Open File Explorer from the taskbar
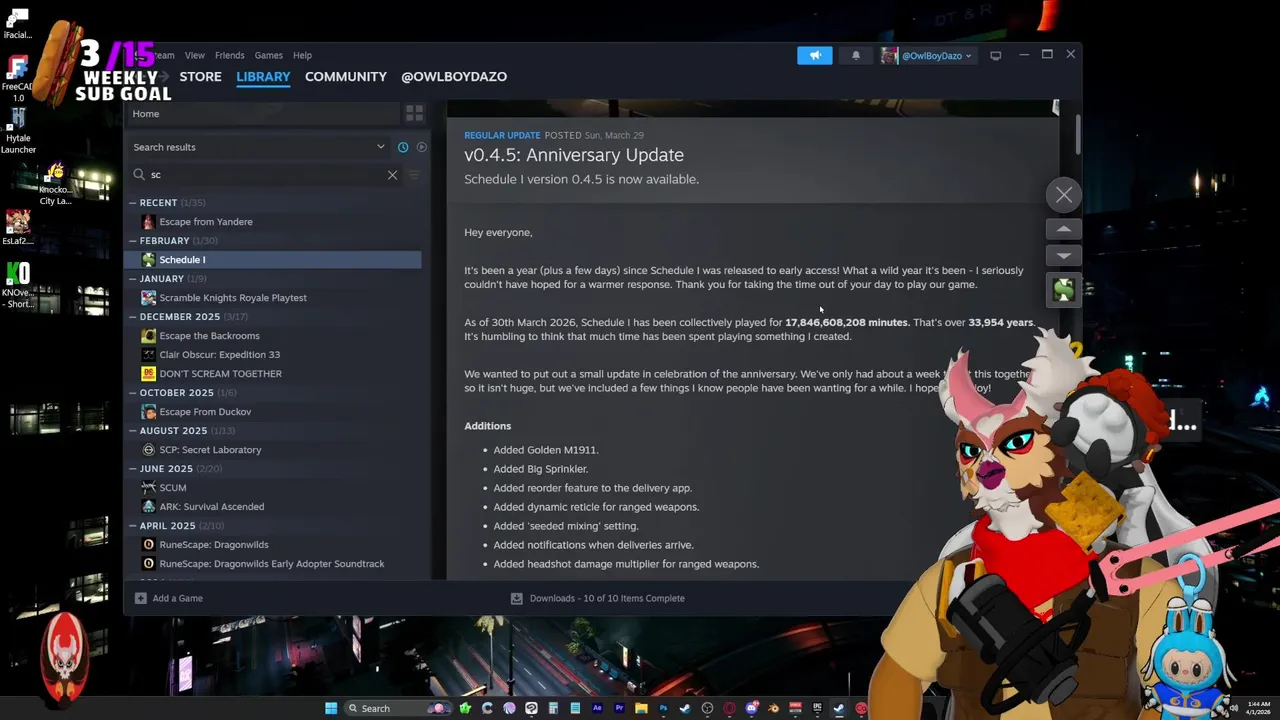Viewport: 1280px width, 720px height. pyautogui.click(x=641, y=708)
